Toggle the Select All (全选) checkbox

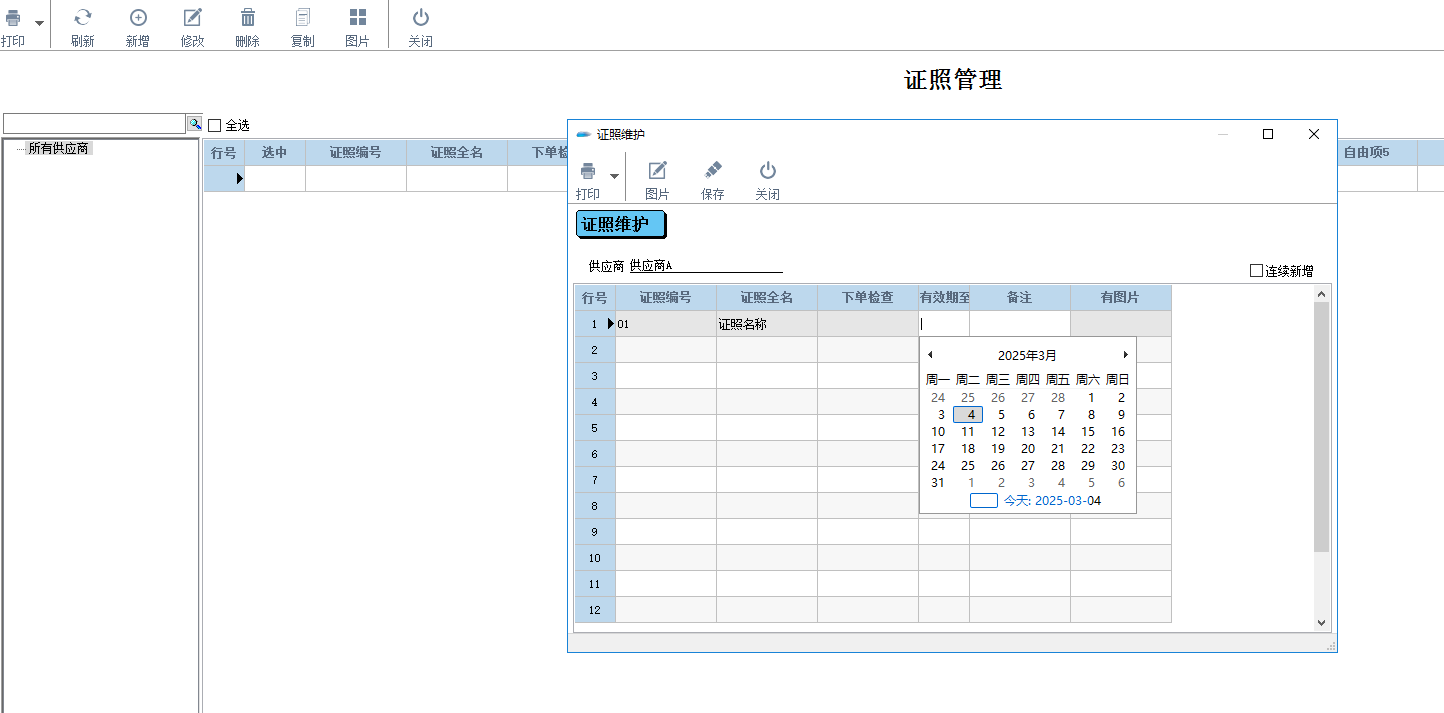(214, 125)
